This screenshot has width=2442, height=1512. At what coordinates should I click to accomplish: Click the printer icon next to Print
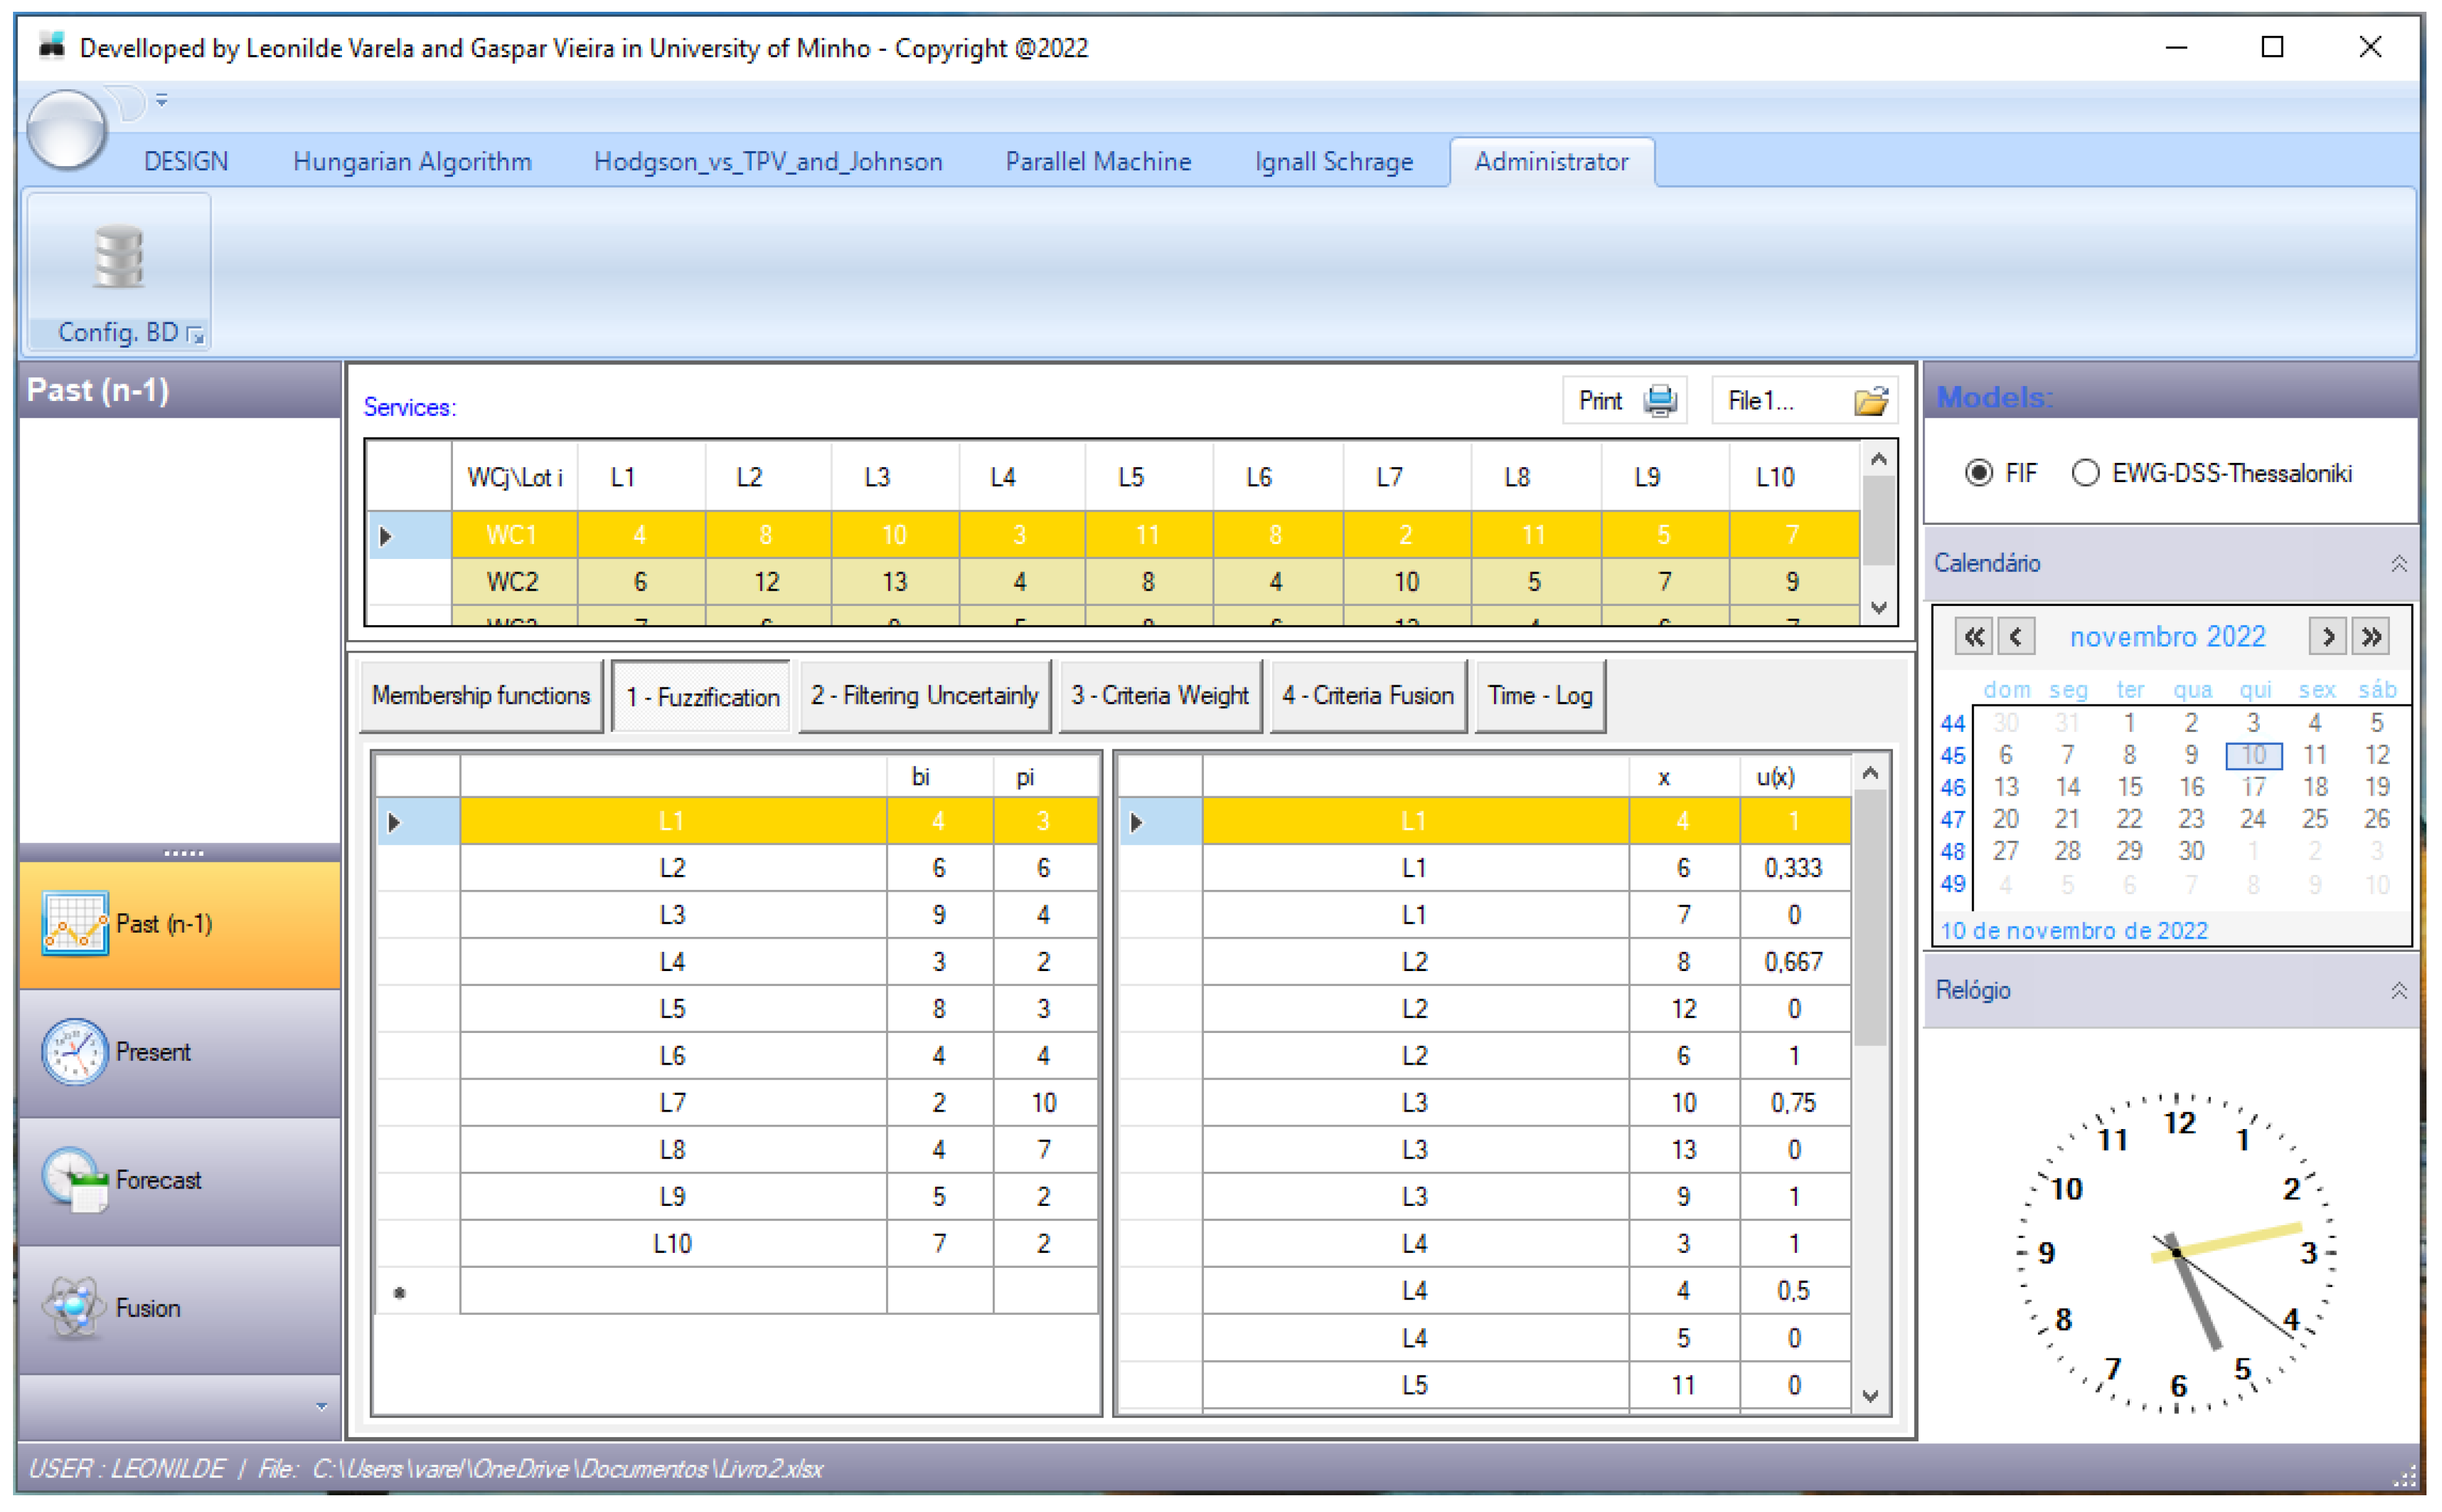click(1659, 401)
